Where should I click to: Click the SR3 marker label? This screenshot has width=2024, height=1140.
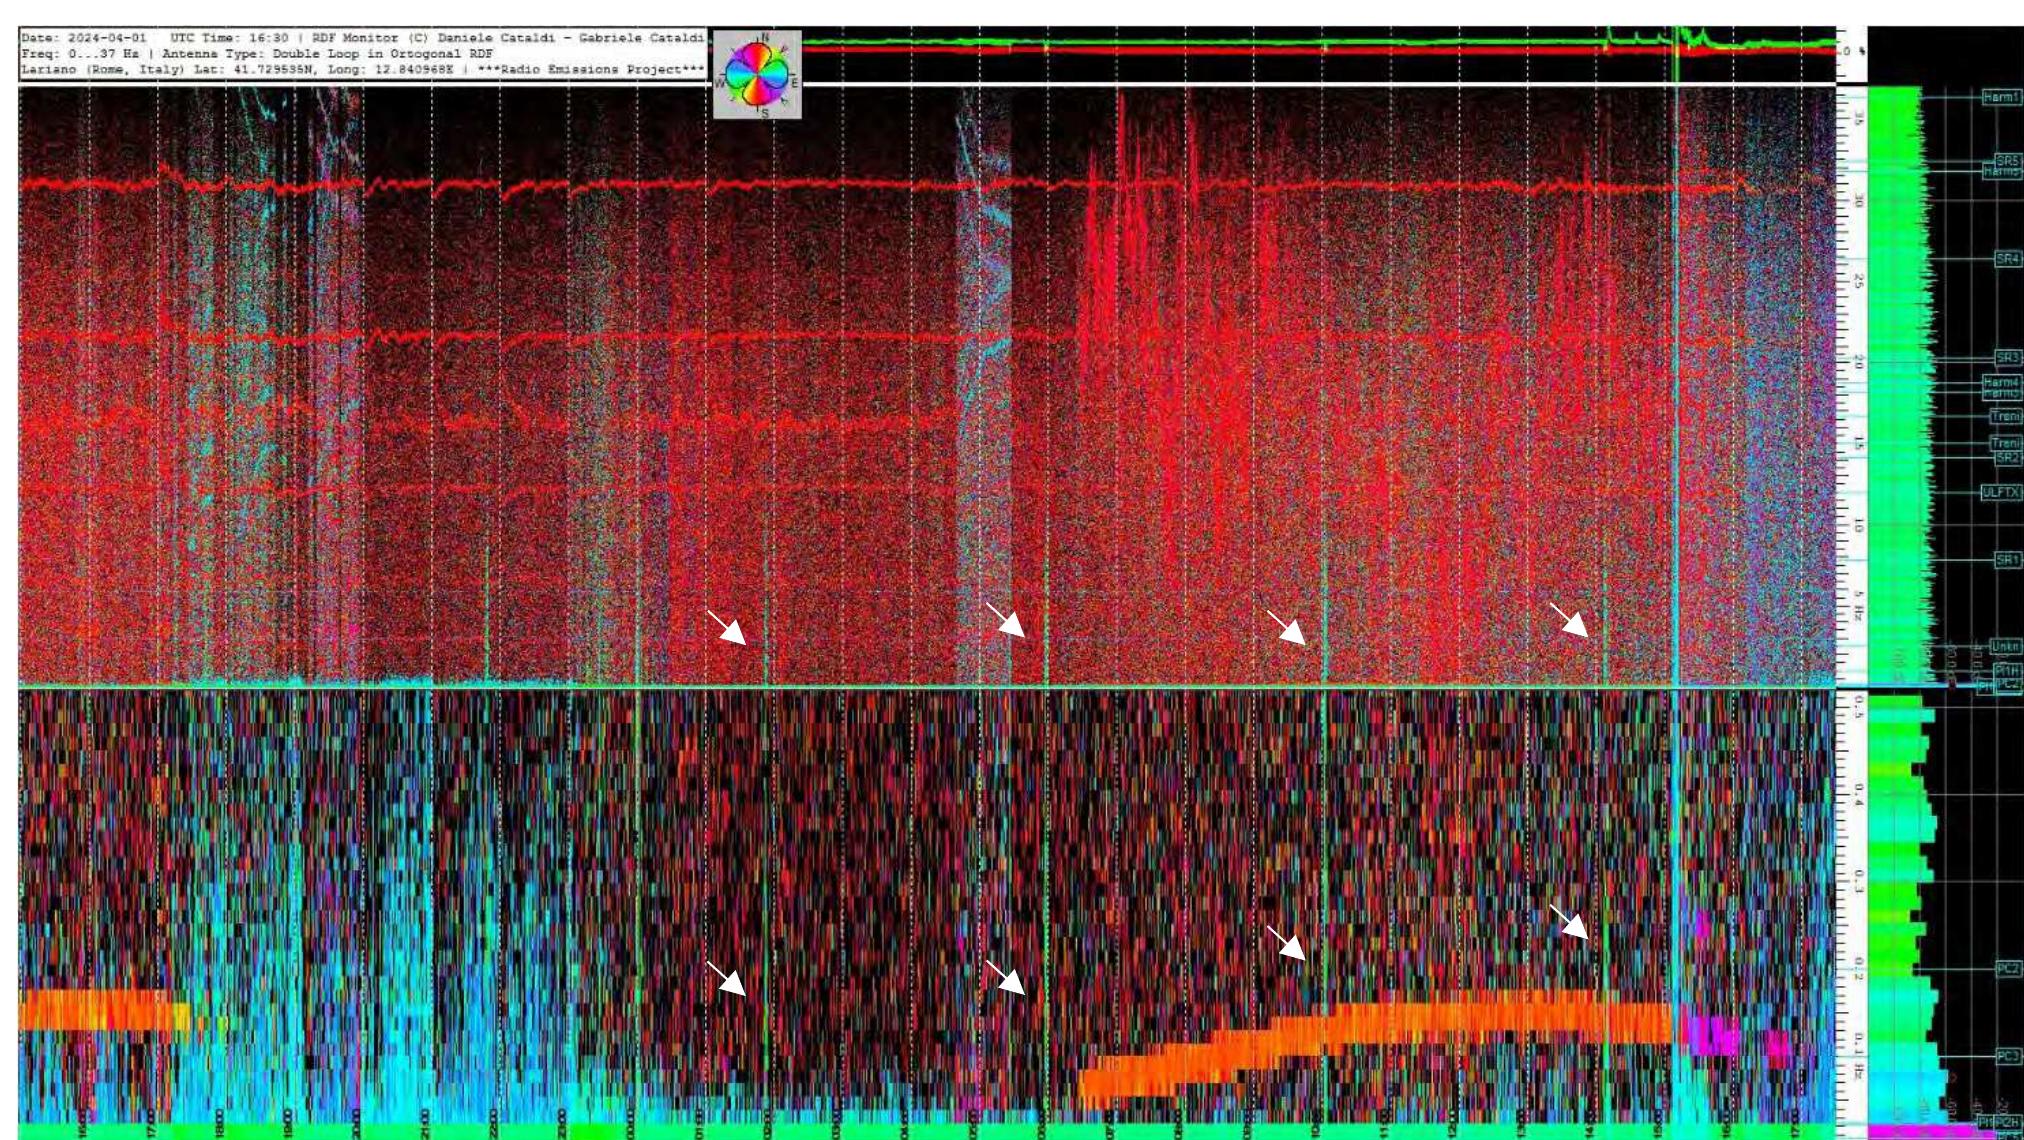2007,357
